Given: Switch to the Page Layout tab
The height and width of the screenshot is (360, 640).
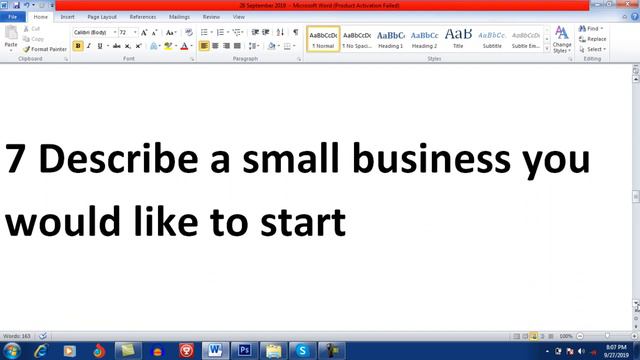Looking at the screenshot, I should pyautogui.click(x=102, y=17).
